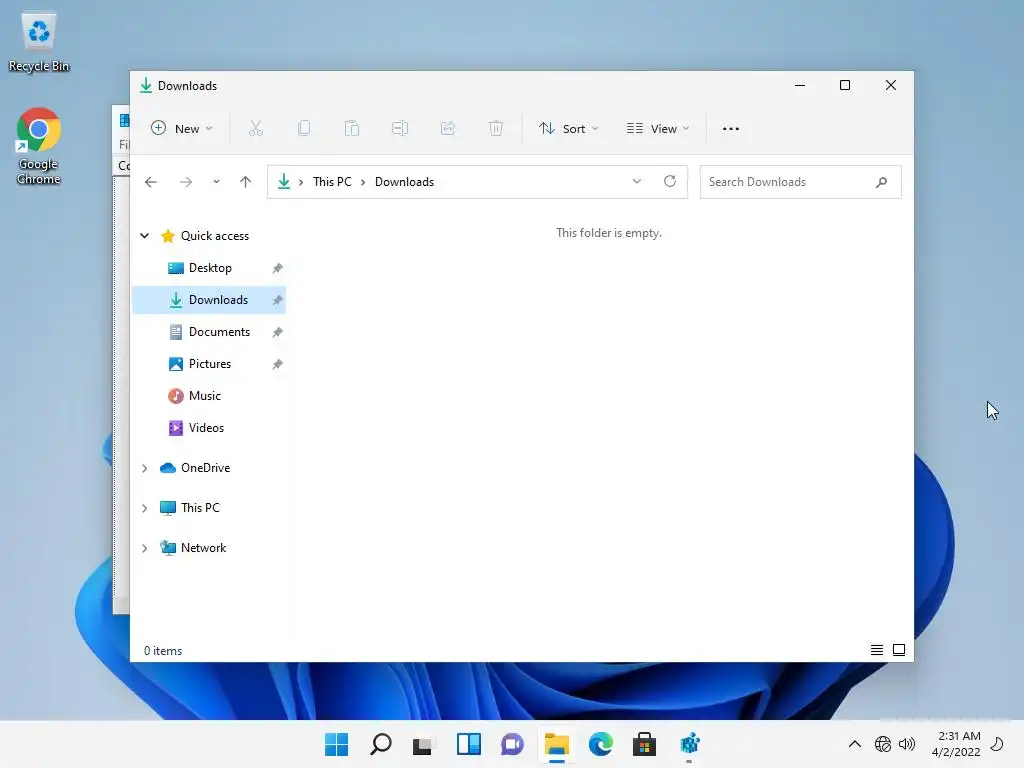Launch Microsoft Edge from the taskbar
1024x768 pixels.
click(600, 744)
